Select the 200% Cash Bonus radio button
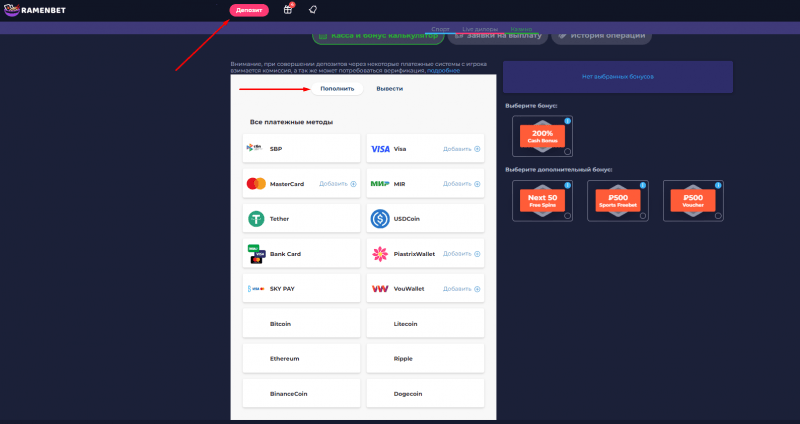Screen dimensions: 800x424 click(x=568, y=151)
